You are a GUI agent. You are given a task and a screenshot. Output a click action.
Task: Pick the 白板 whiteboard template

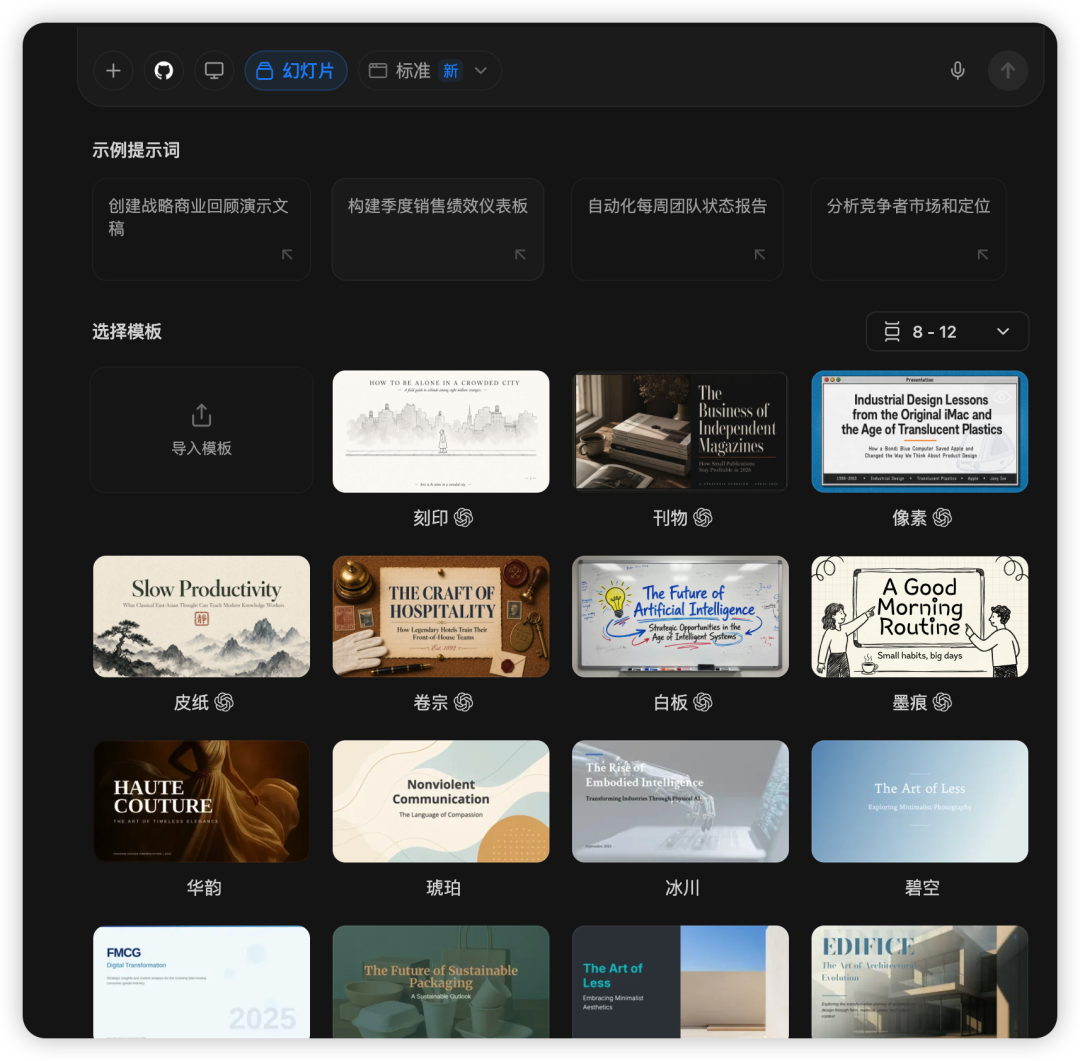[681, 617]
